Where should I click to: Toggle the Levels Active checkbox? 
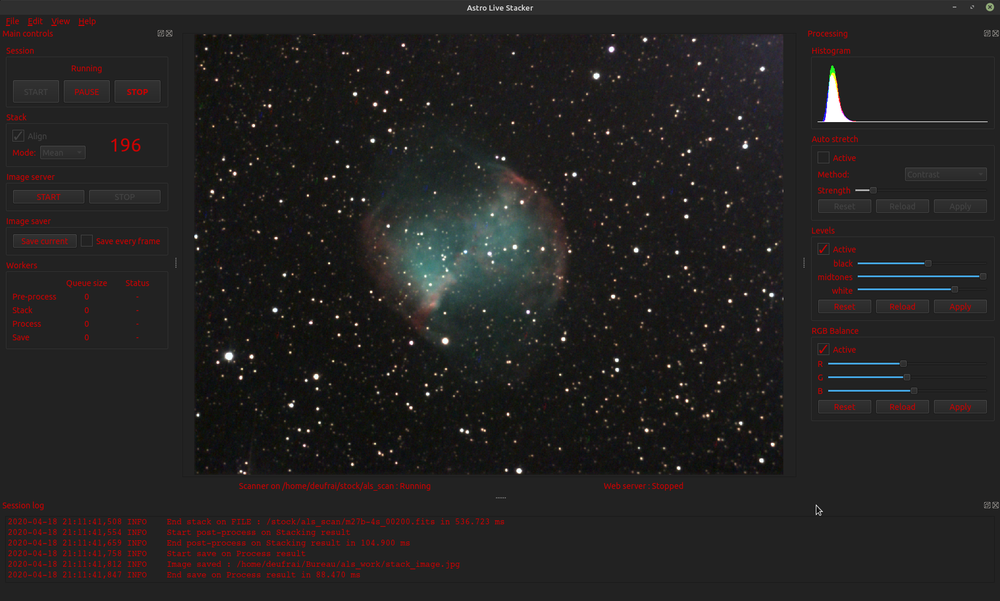point(823,249)
